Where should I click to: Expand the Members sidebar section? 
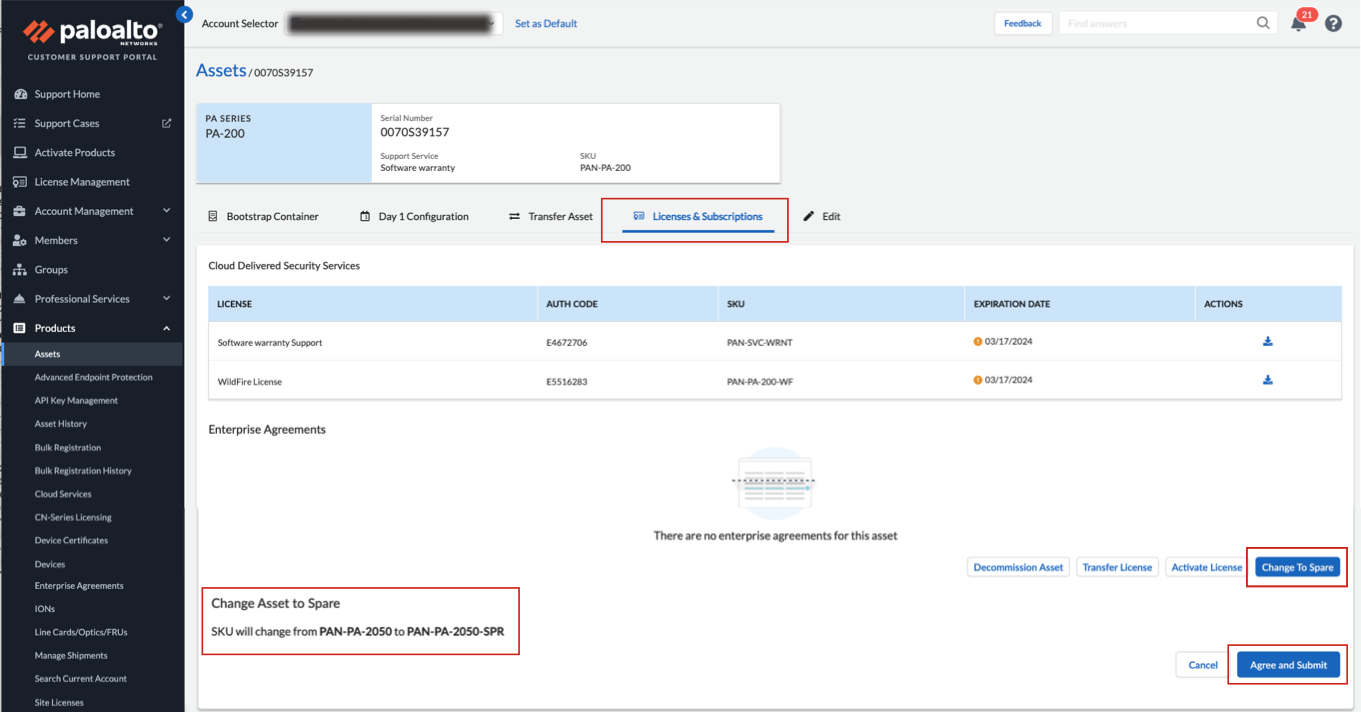click(x=166, y=240)
